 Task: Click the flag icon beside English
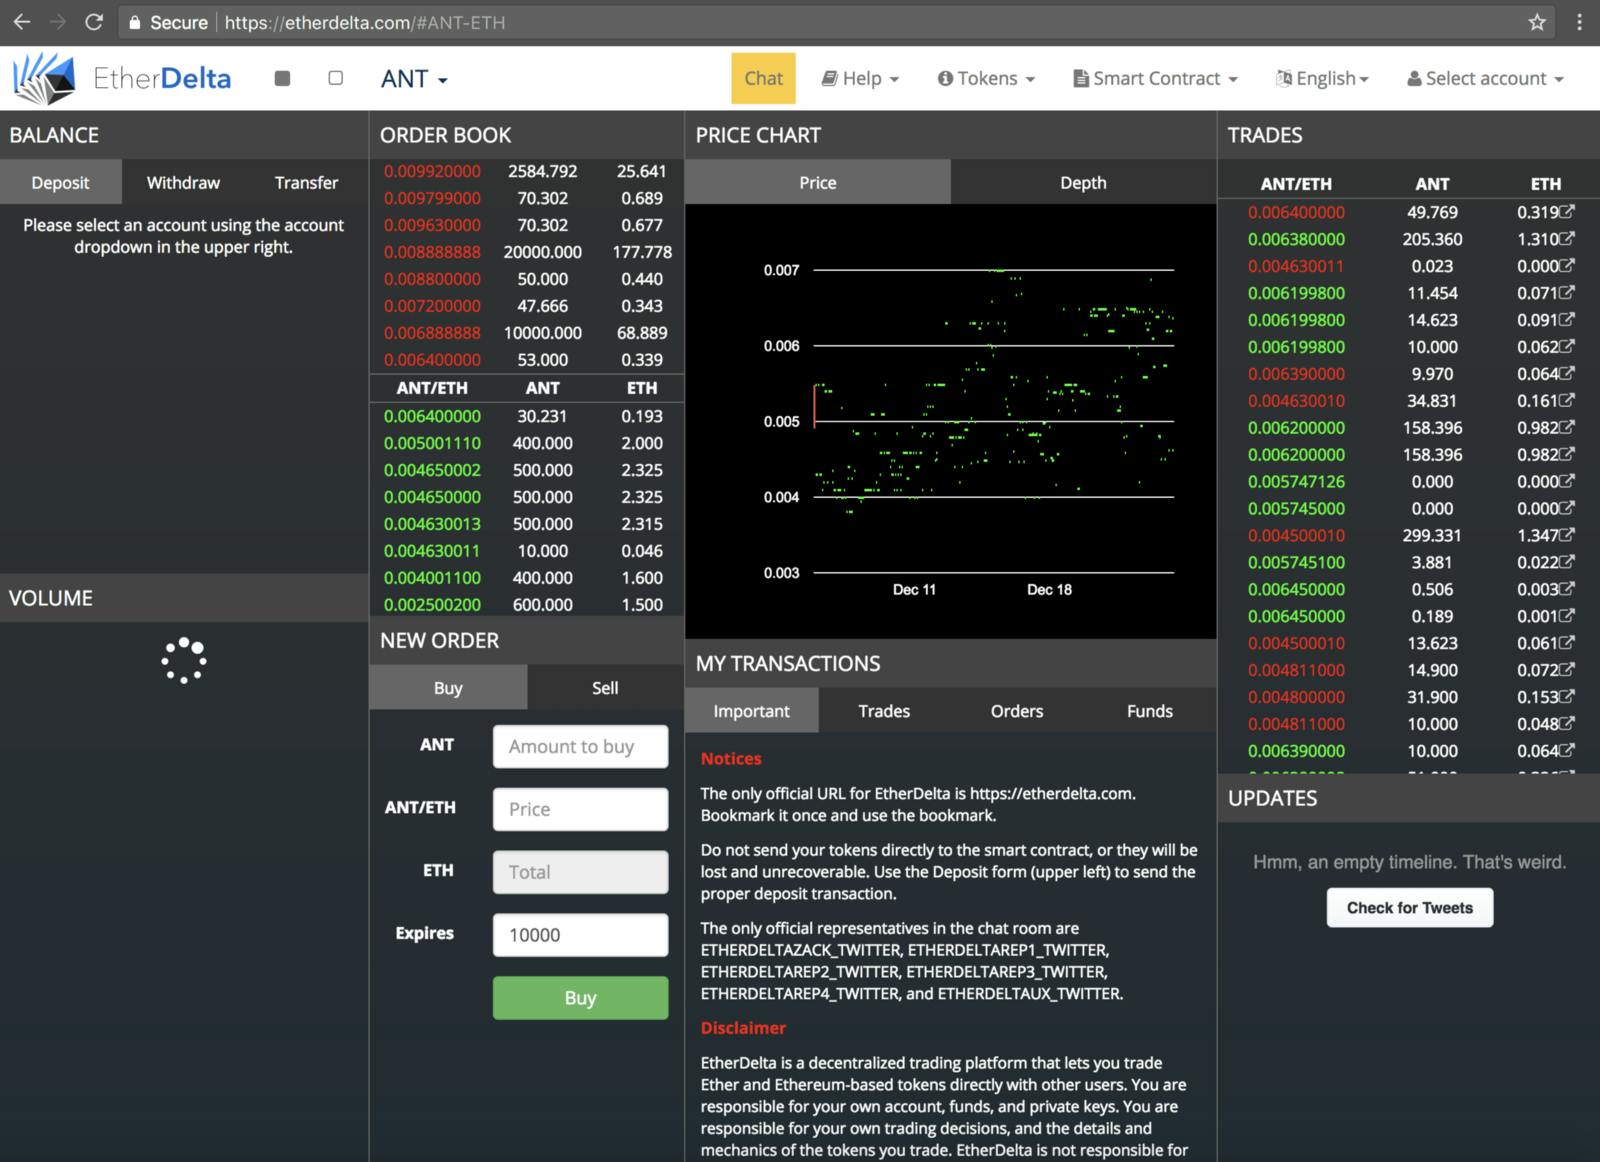pyautogui.click(x=1283, y=78)
